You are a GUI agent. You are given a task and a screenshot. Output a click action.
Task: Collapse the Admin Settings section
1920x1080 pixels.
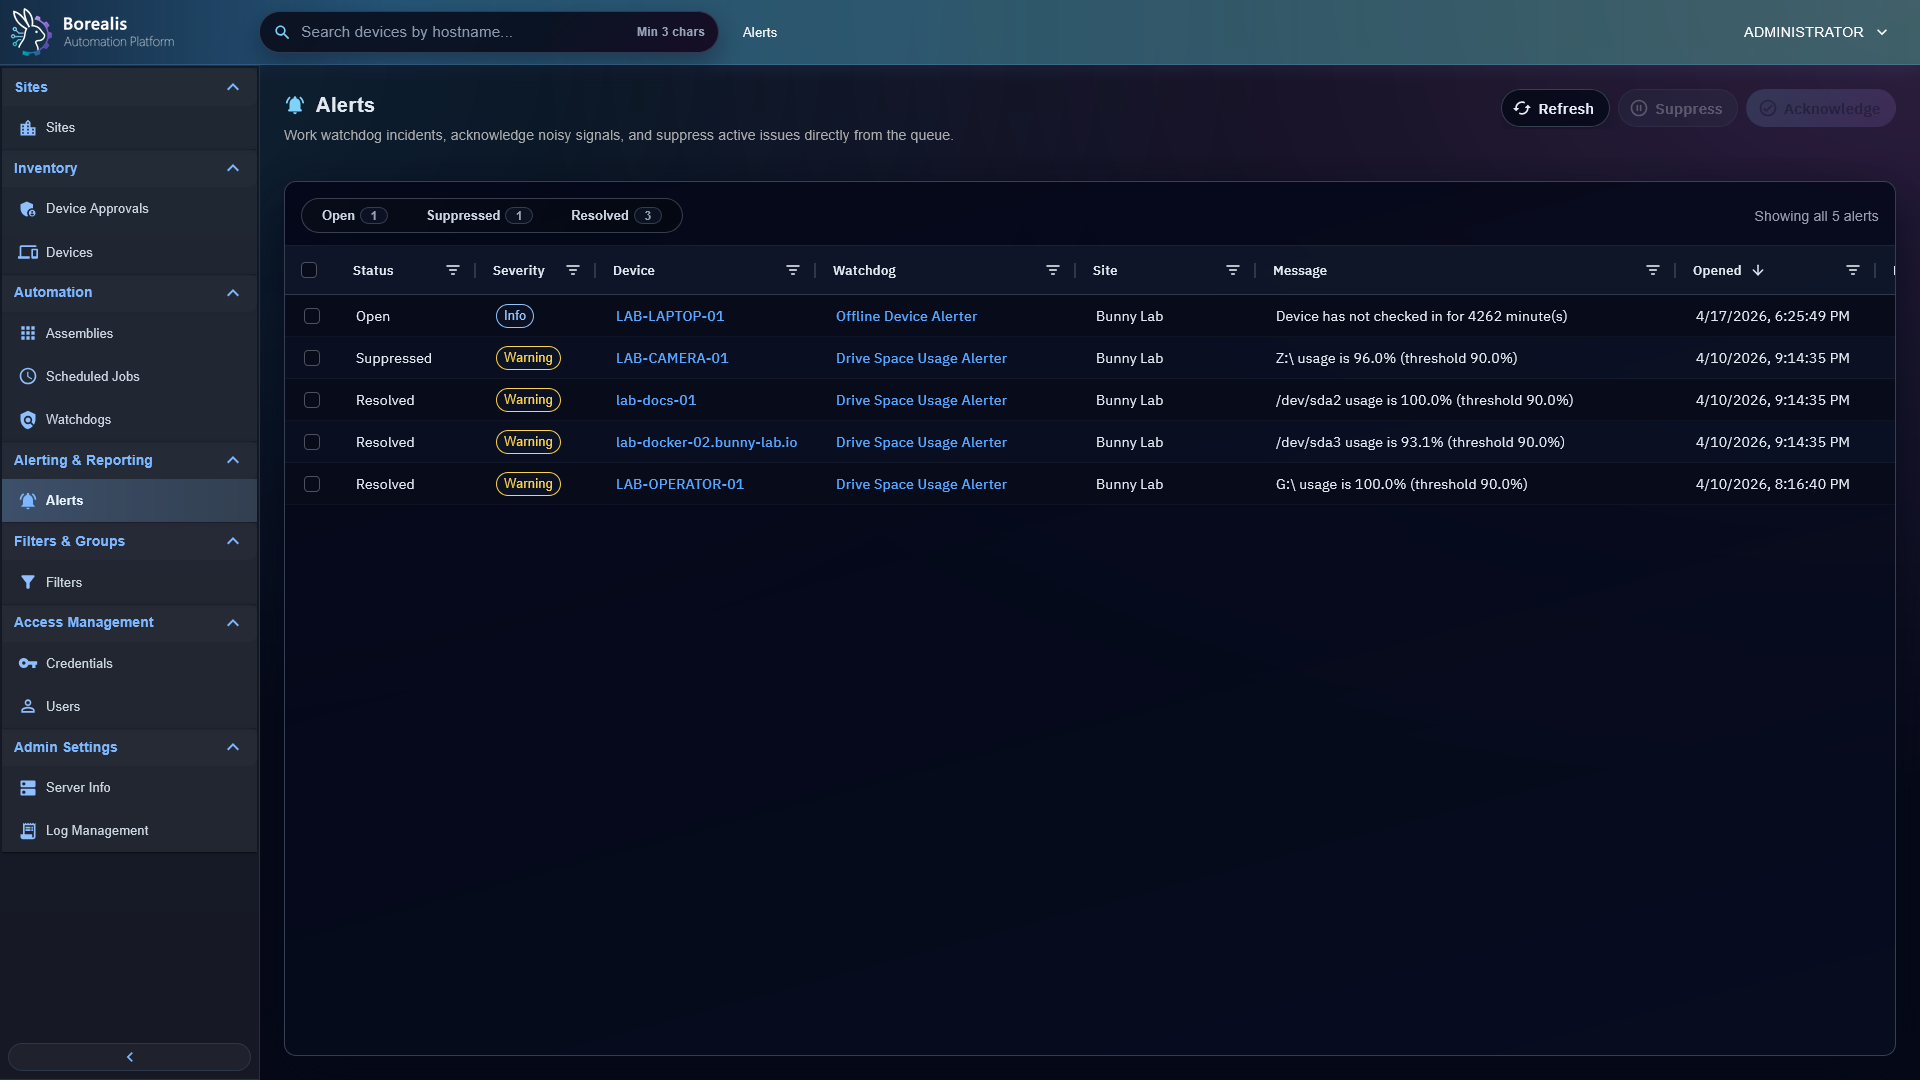point(233,747)
